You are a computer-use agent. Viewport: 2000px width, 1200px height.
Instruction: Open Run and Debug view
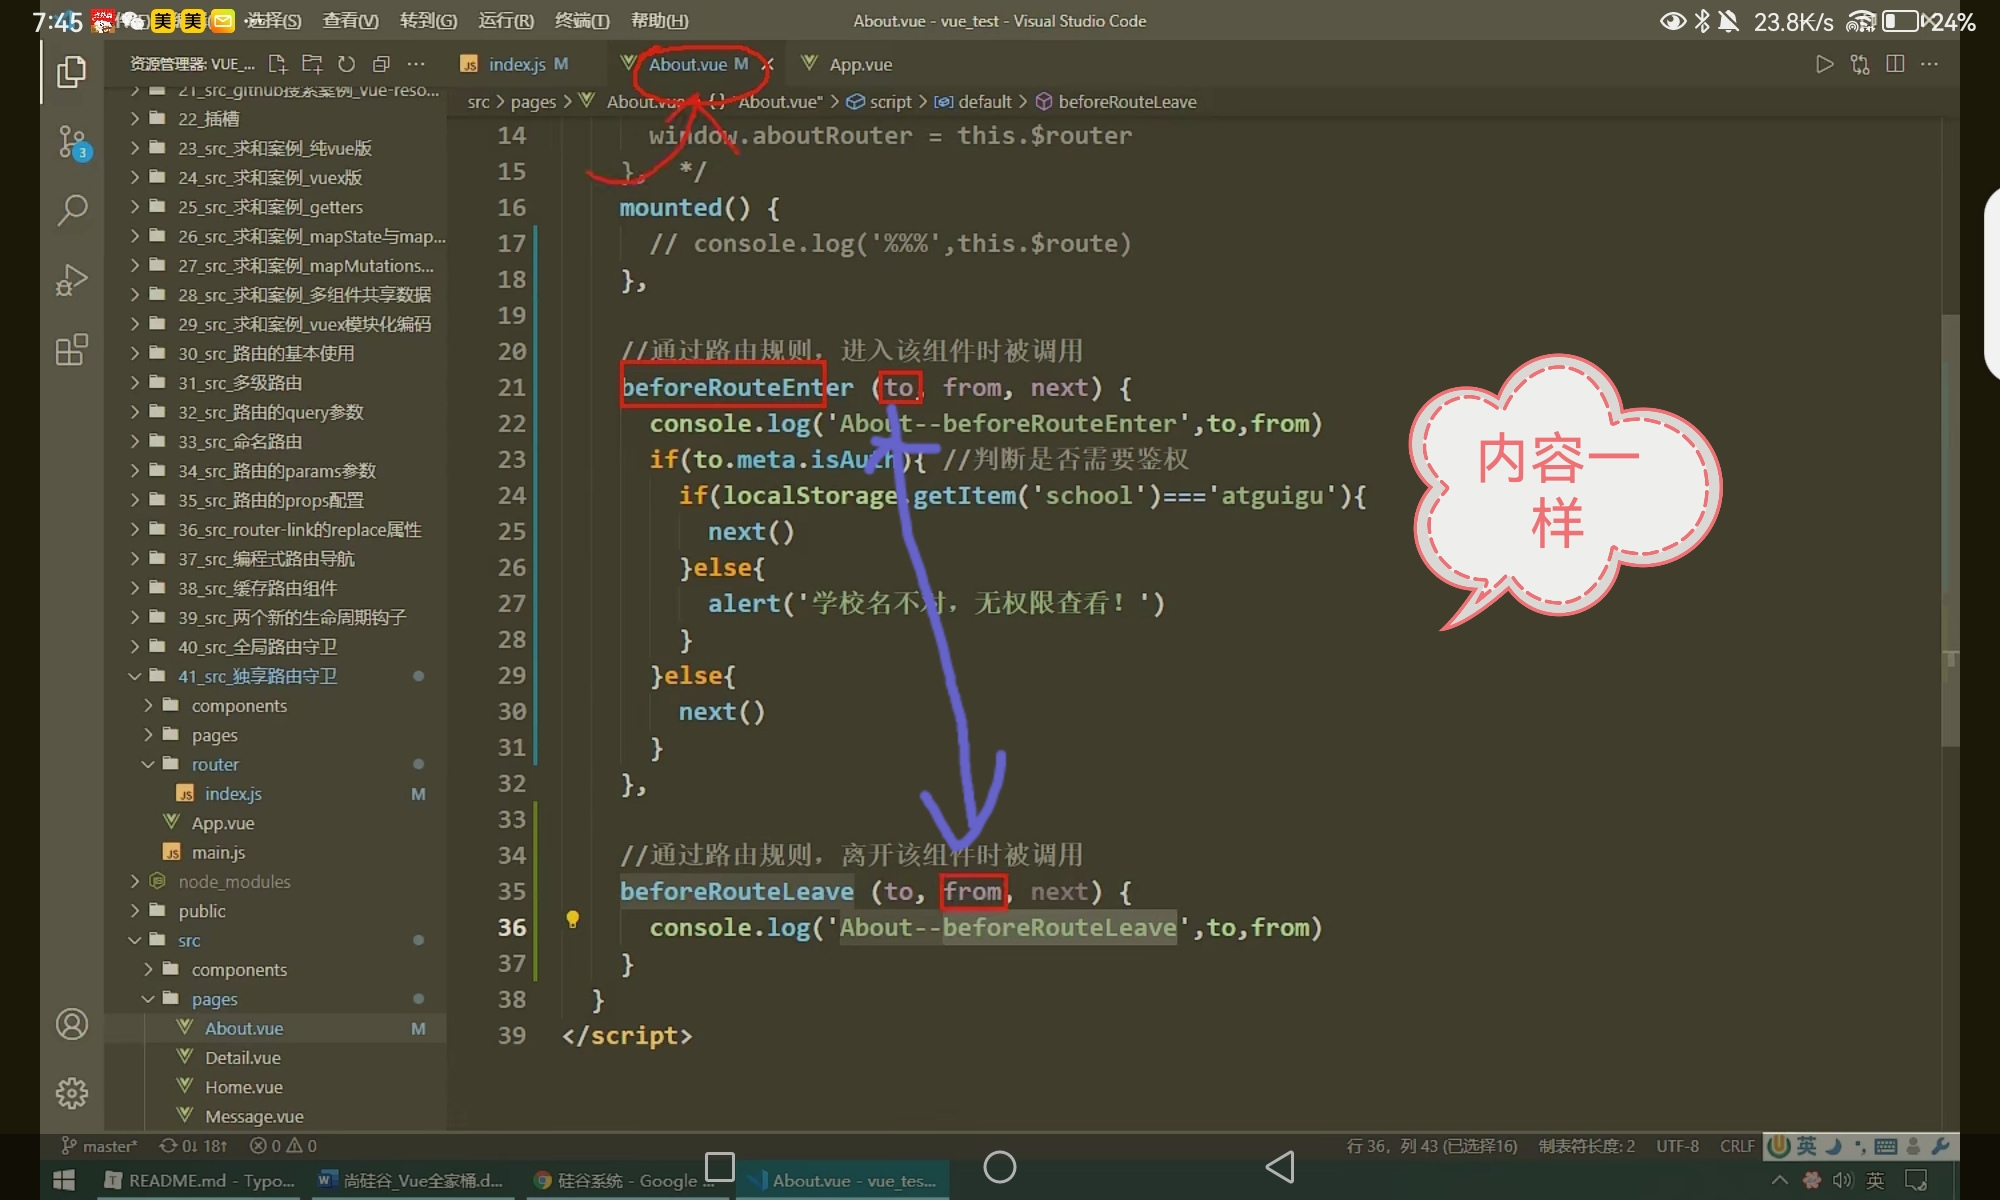click(71, 280)
